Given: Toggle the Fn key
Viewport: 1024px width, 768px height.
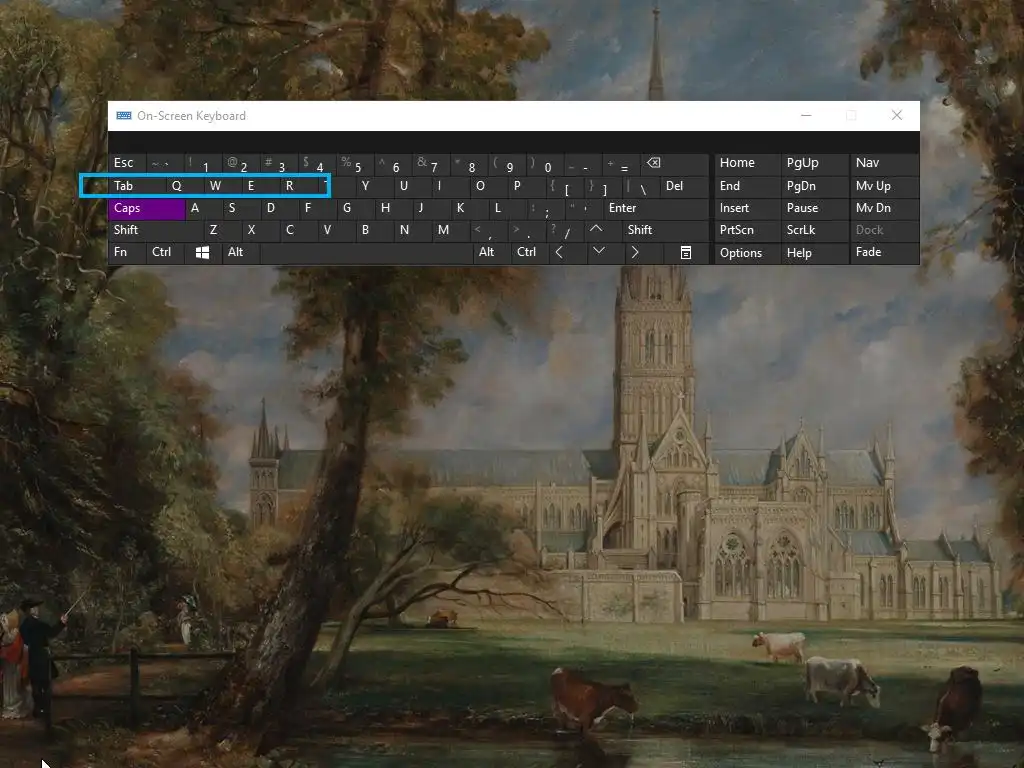Looking at the screenshot, I should tap(127, 252).
